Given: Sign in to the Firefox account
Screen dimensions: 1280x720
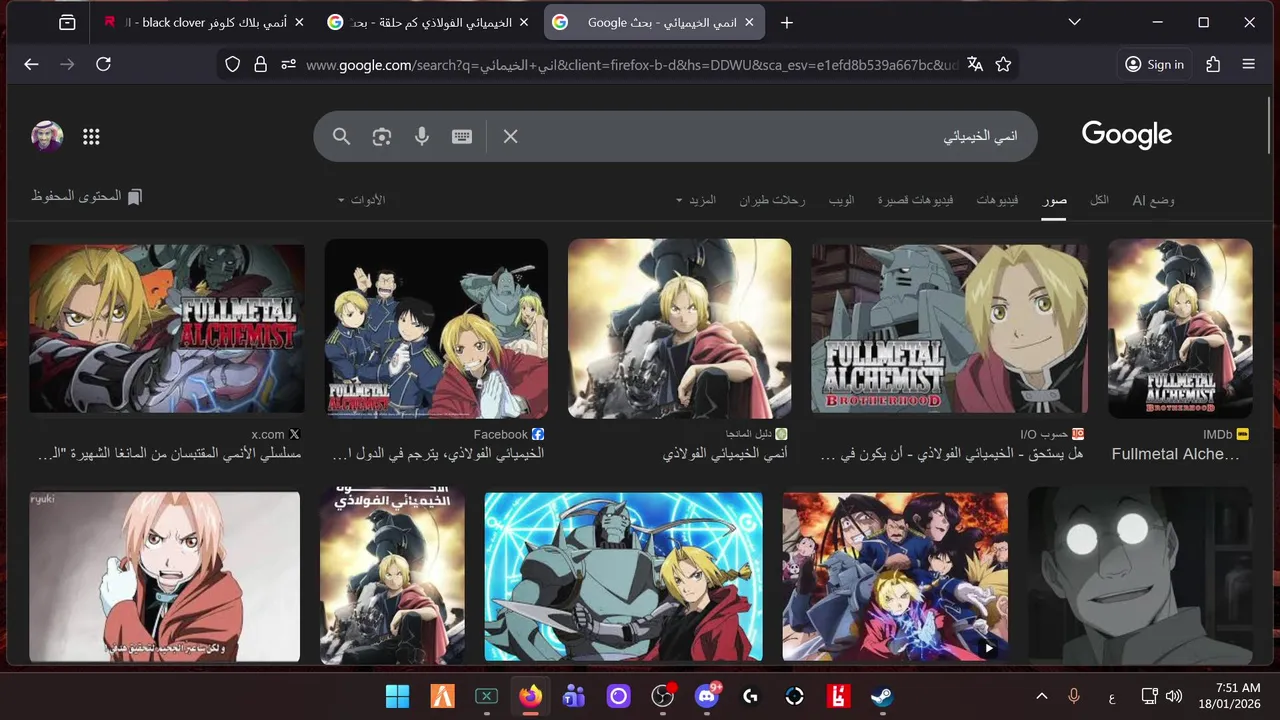Looking at the screenshot, I should pos(1154,64).
